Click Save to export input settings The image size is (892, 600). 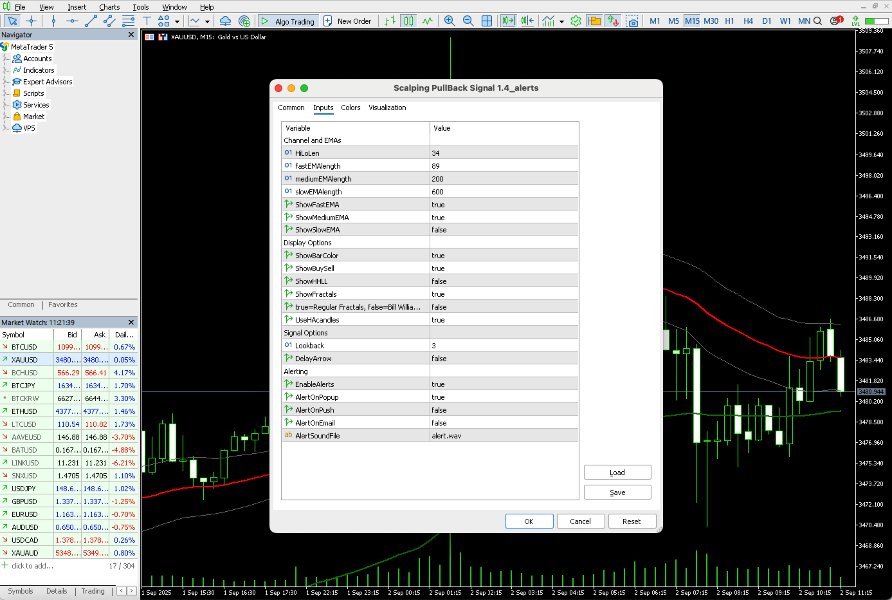point(617,493)
